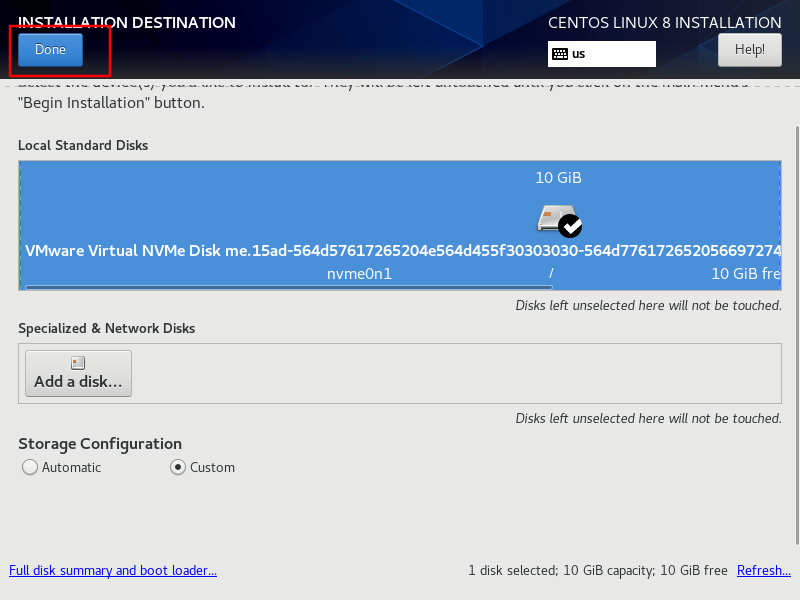Open Full disk summary and boot loader link
Image resolution: width=800 pixels, height=600 pixels.
113,570
